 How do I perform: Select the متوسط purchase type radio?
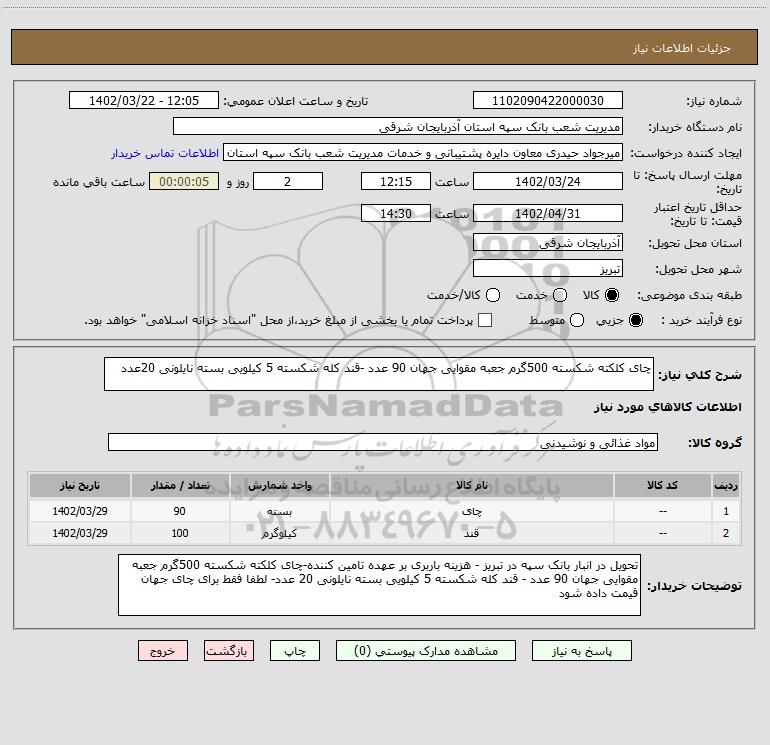tap(577, 320)
